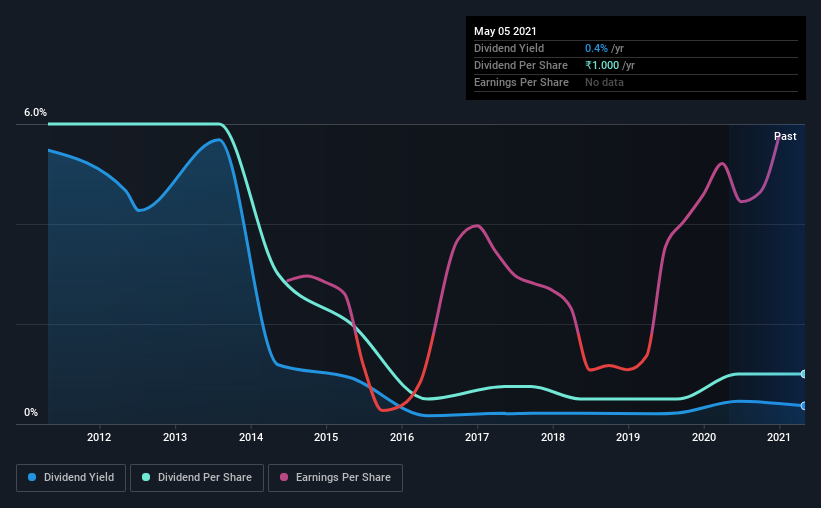Viewport: 821px width, 508px height.
Task: Click the 2017 x-axis label
Action: pos(477,437)
